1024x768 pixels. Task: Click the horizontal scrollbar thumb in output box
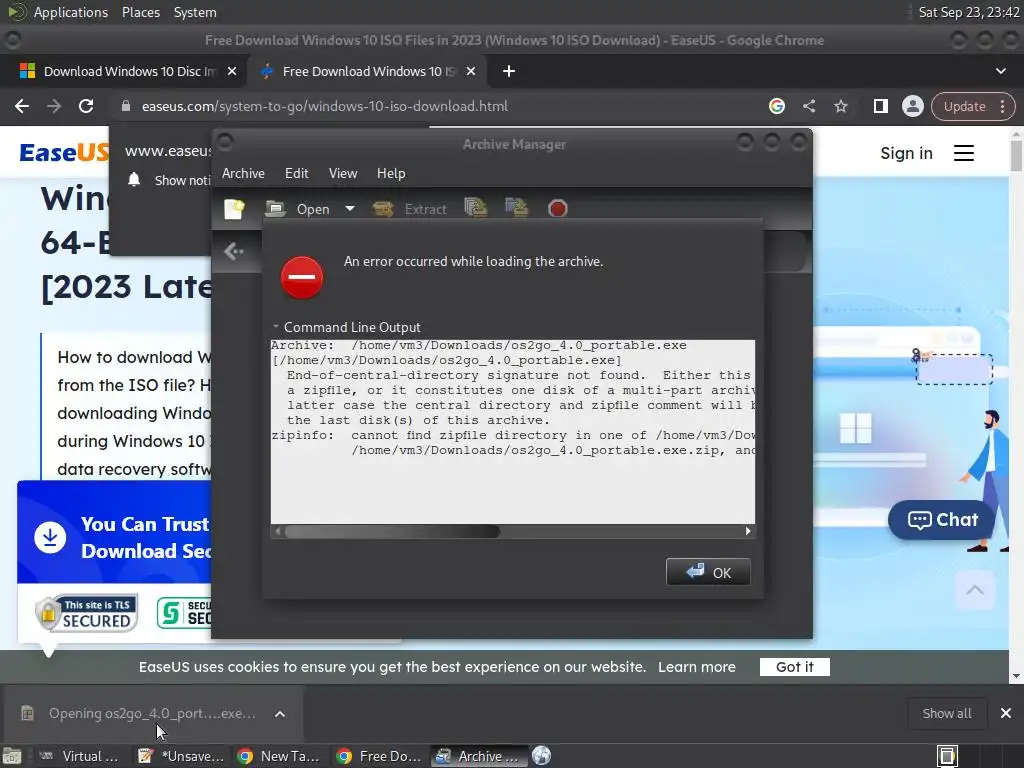[x=392, y=531]
